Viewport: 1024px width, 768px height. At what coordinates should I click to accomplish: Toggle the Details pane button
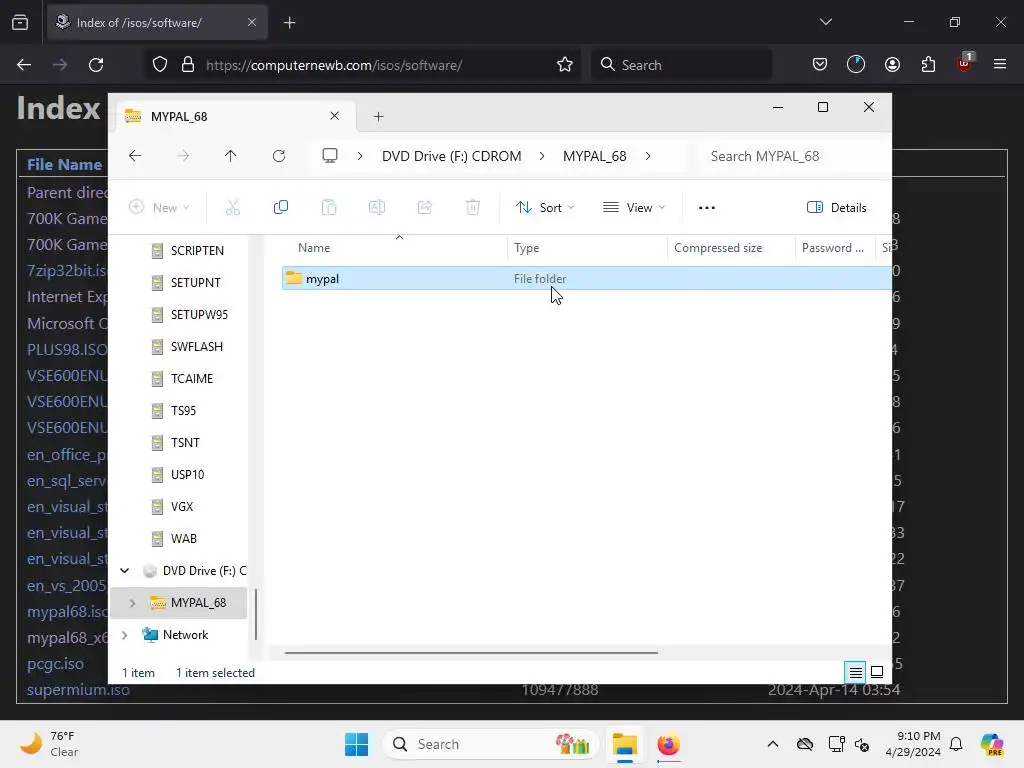pyautogui.click(x=837, y=208)
